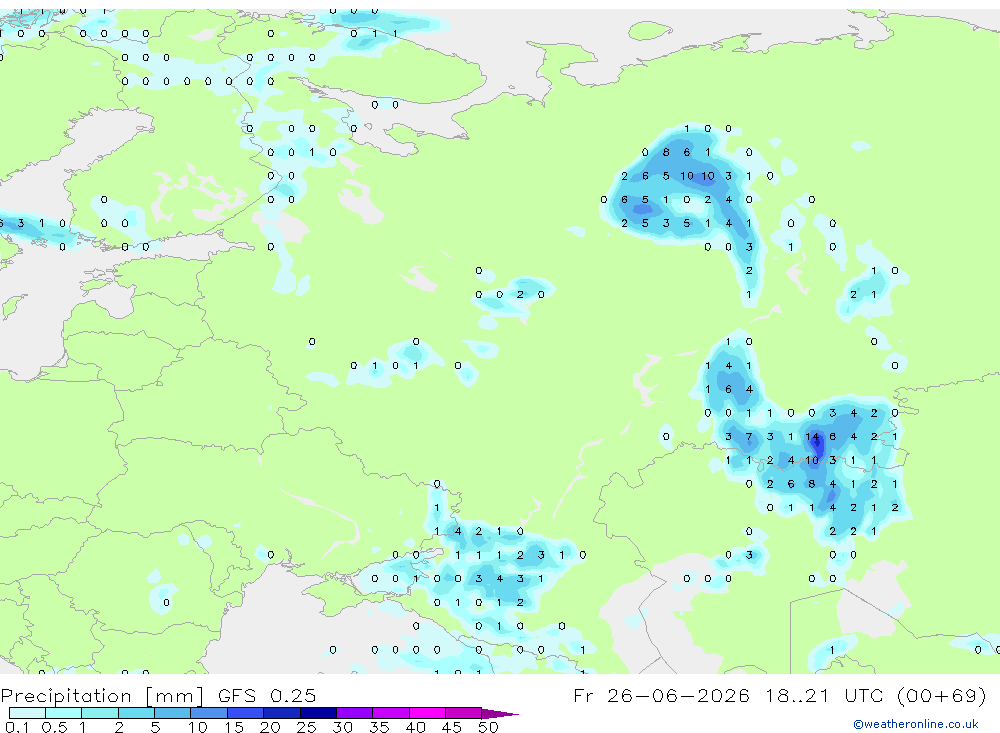Pick the 10–15 mm blue legend box

pyautogui.click(x=209, y=713)
